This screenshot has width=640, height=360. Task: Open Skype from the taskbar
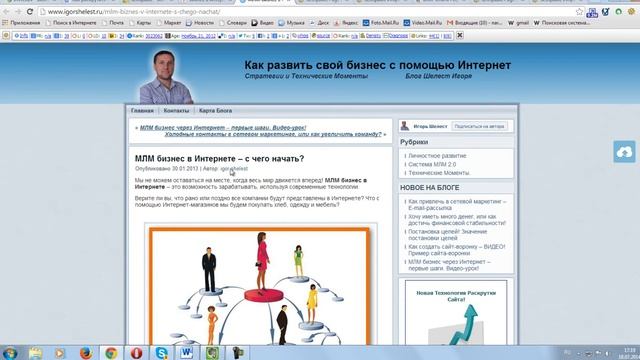[162, 353]
